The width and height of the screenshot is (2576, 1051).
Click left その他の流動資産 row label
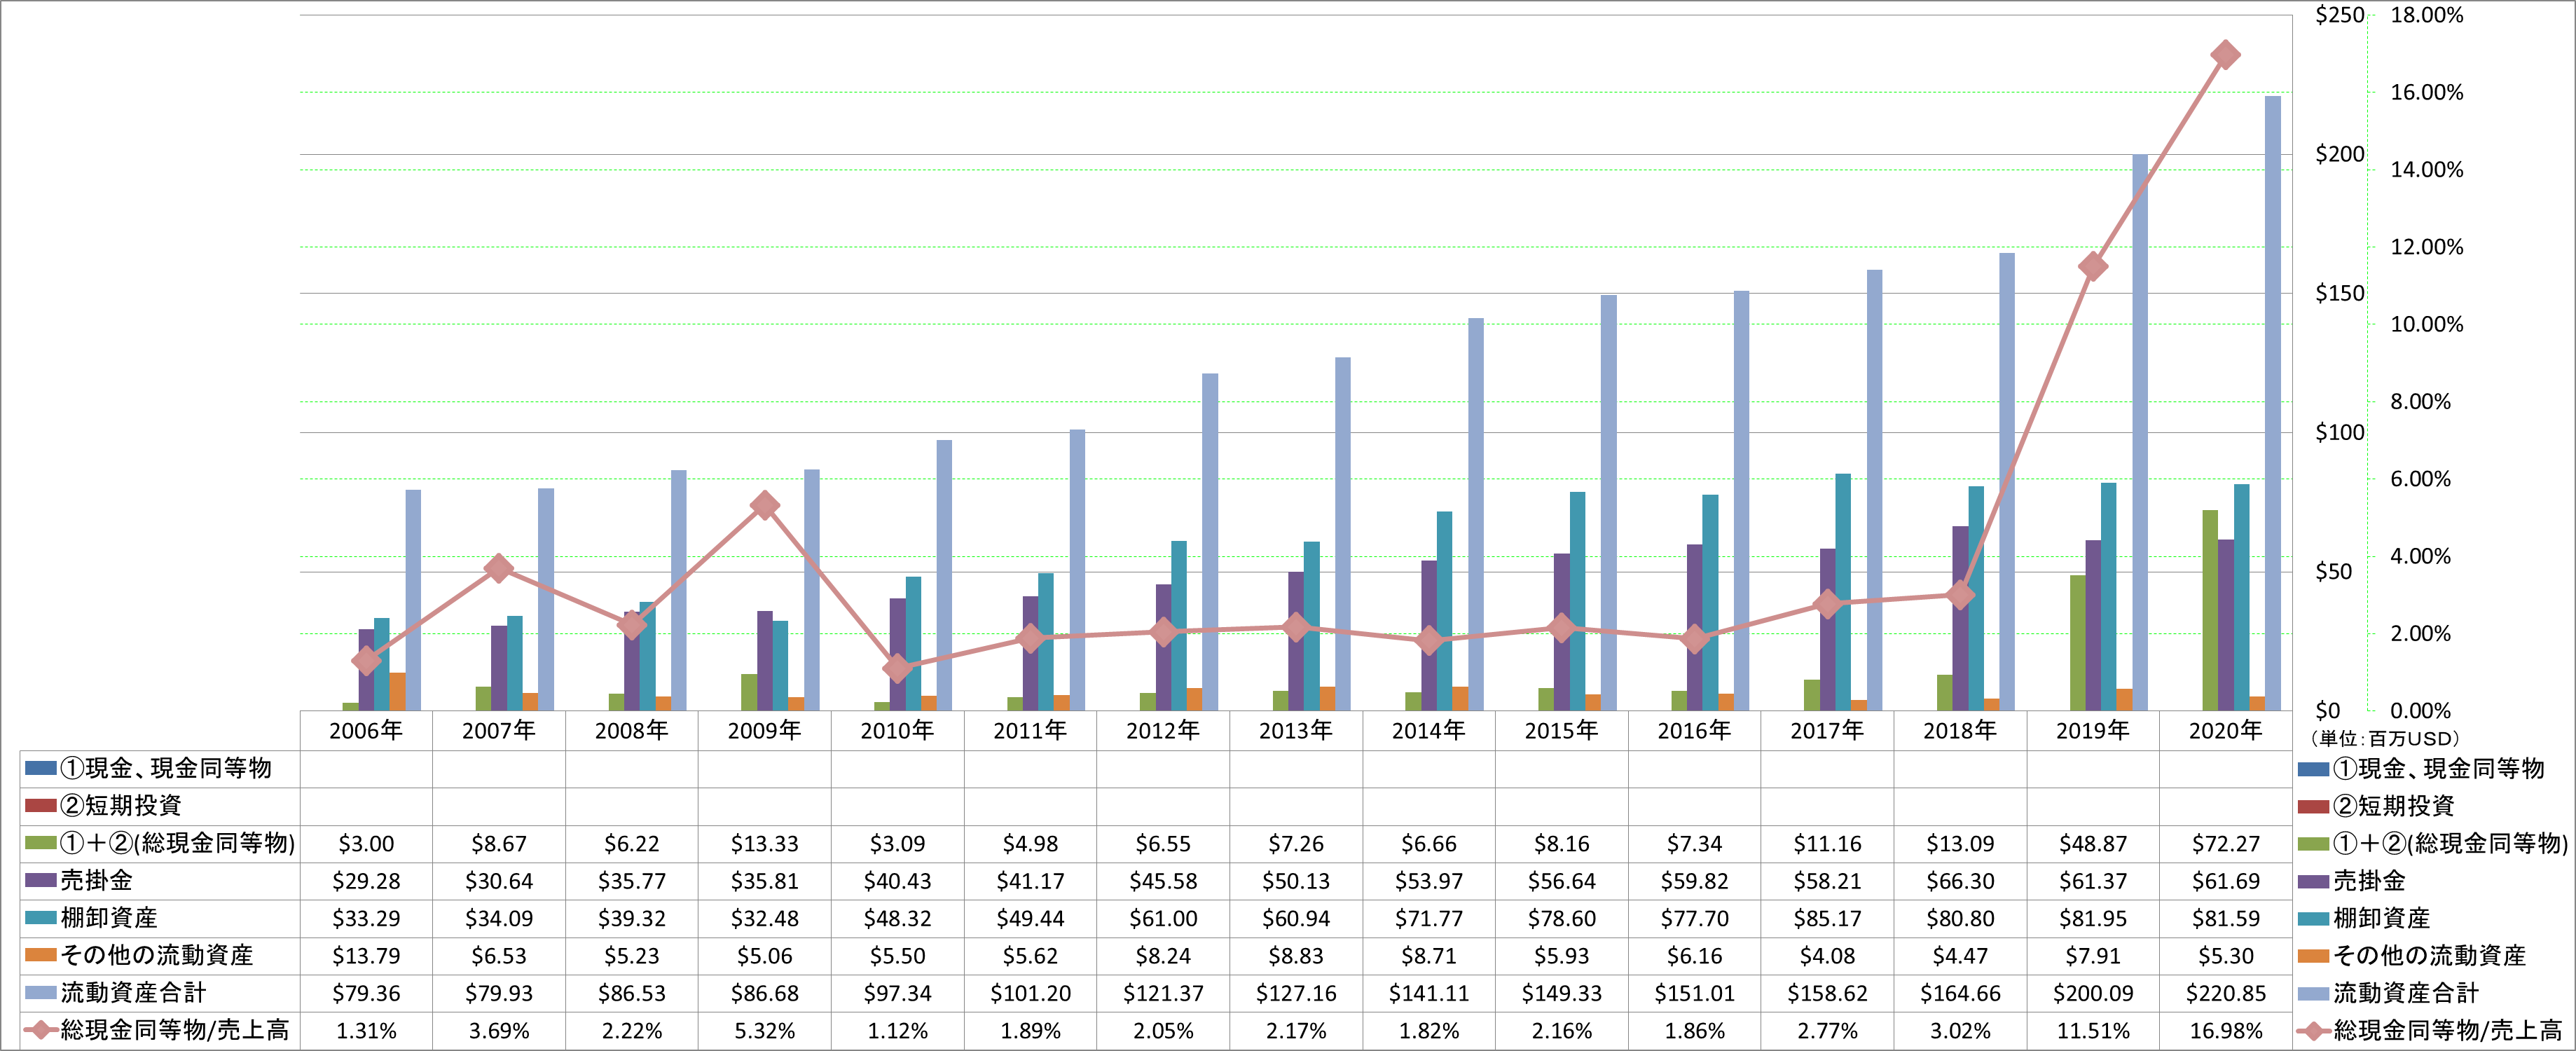click(x=157, y=956)
